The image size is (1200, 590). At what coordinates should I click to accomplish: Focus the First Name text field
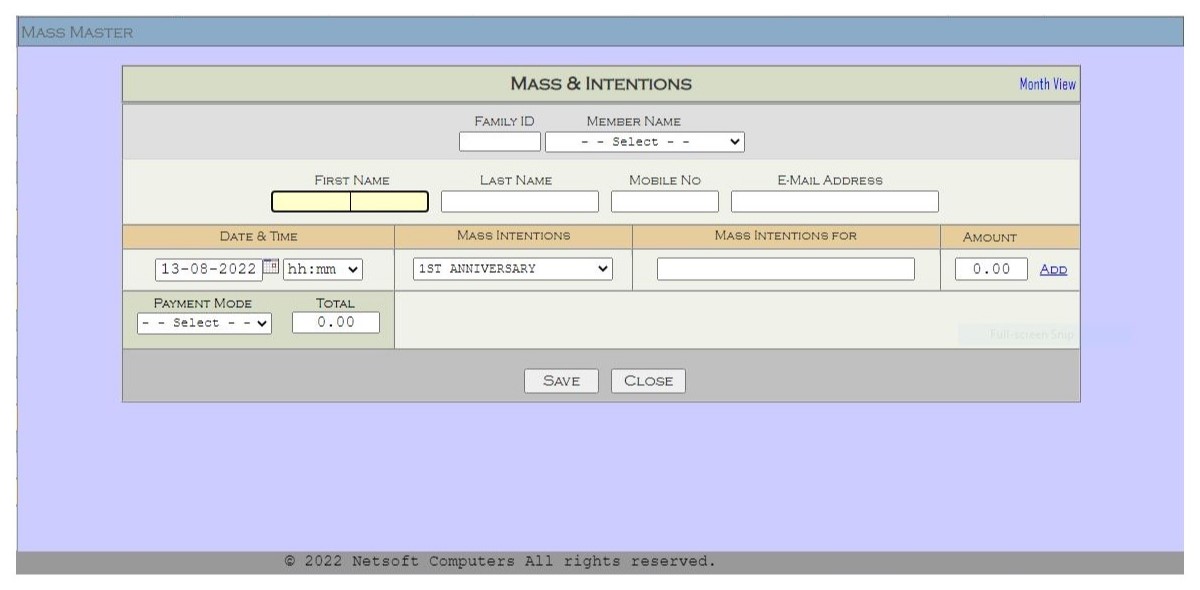click(349, 202)
